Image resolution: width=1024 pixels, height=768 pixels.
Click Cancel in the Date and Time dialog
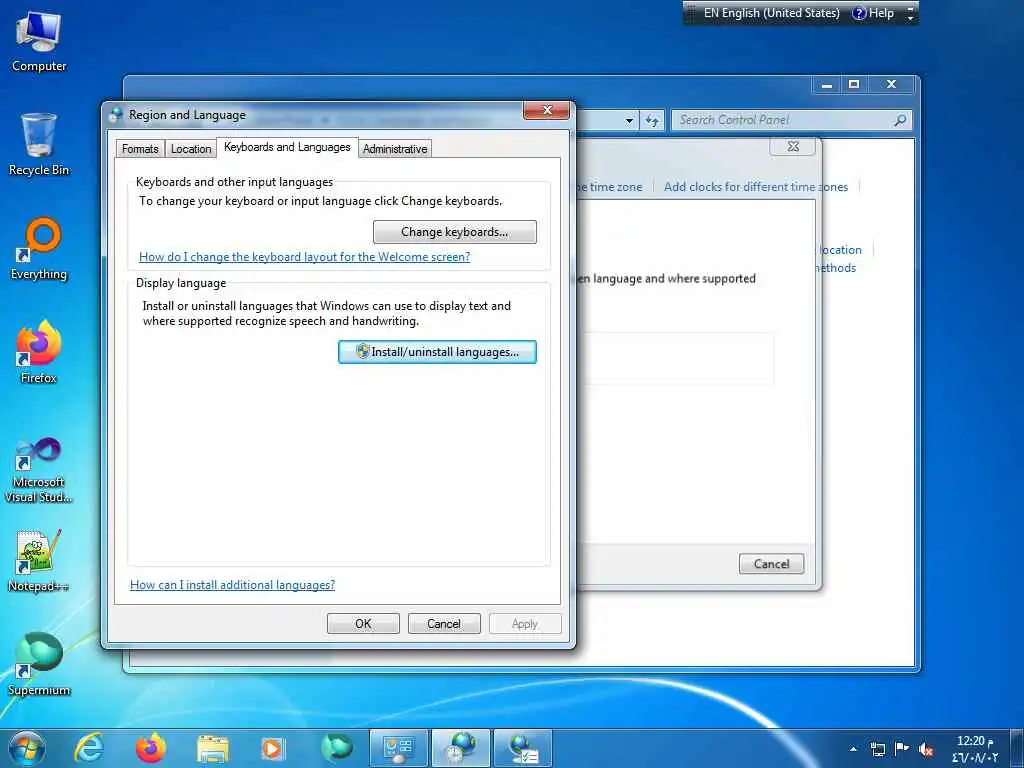click(x=771, y=564)
